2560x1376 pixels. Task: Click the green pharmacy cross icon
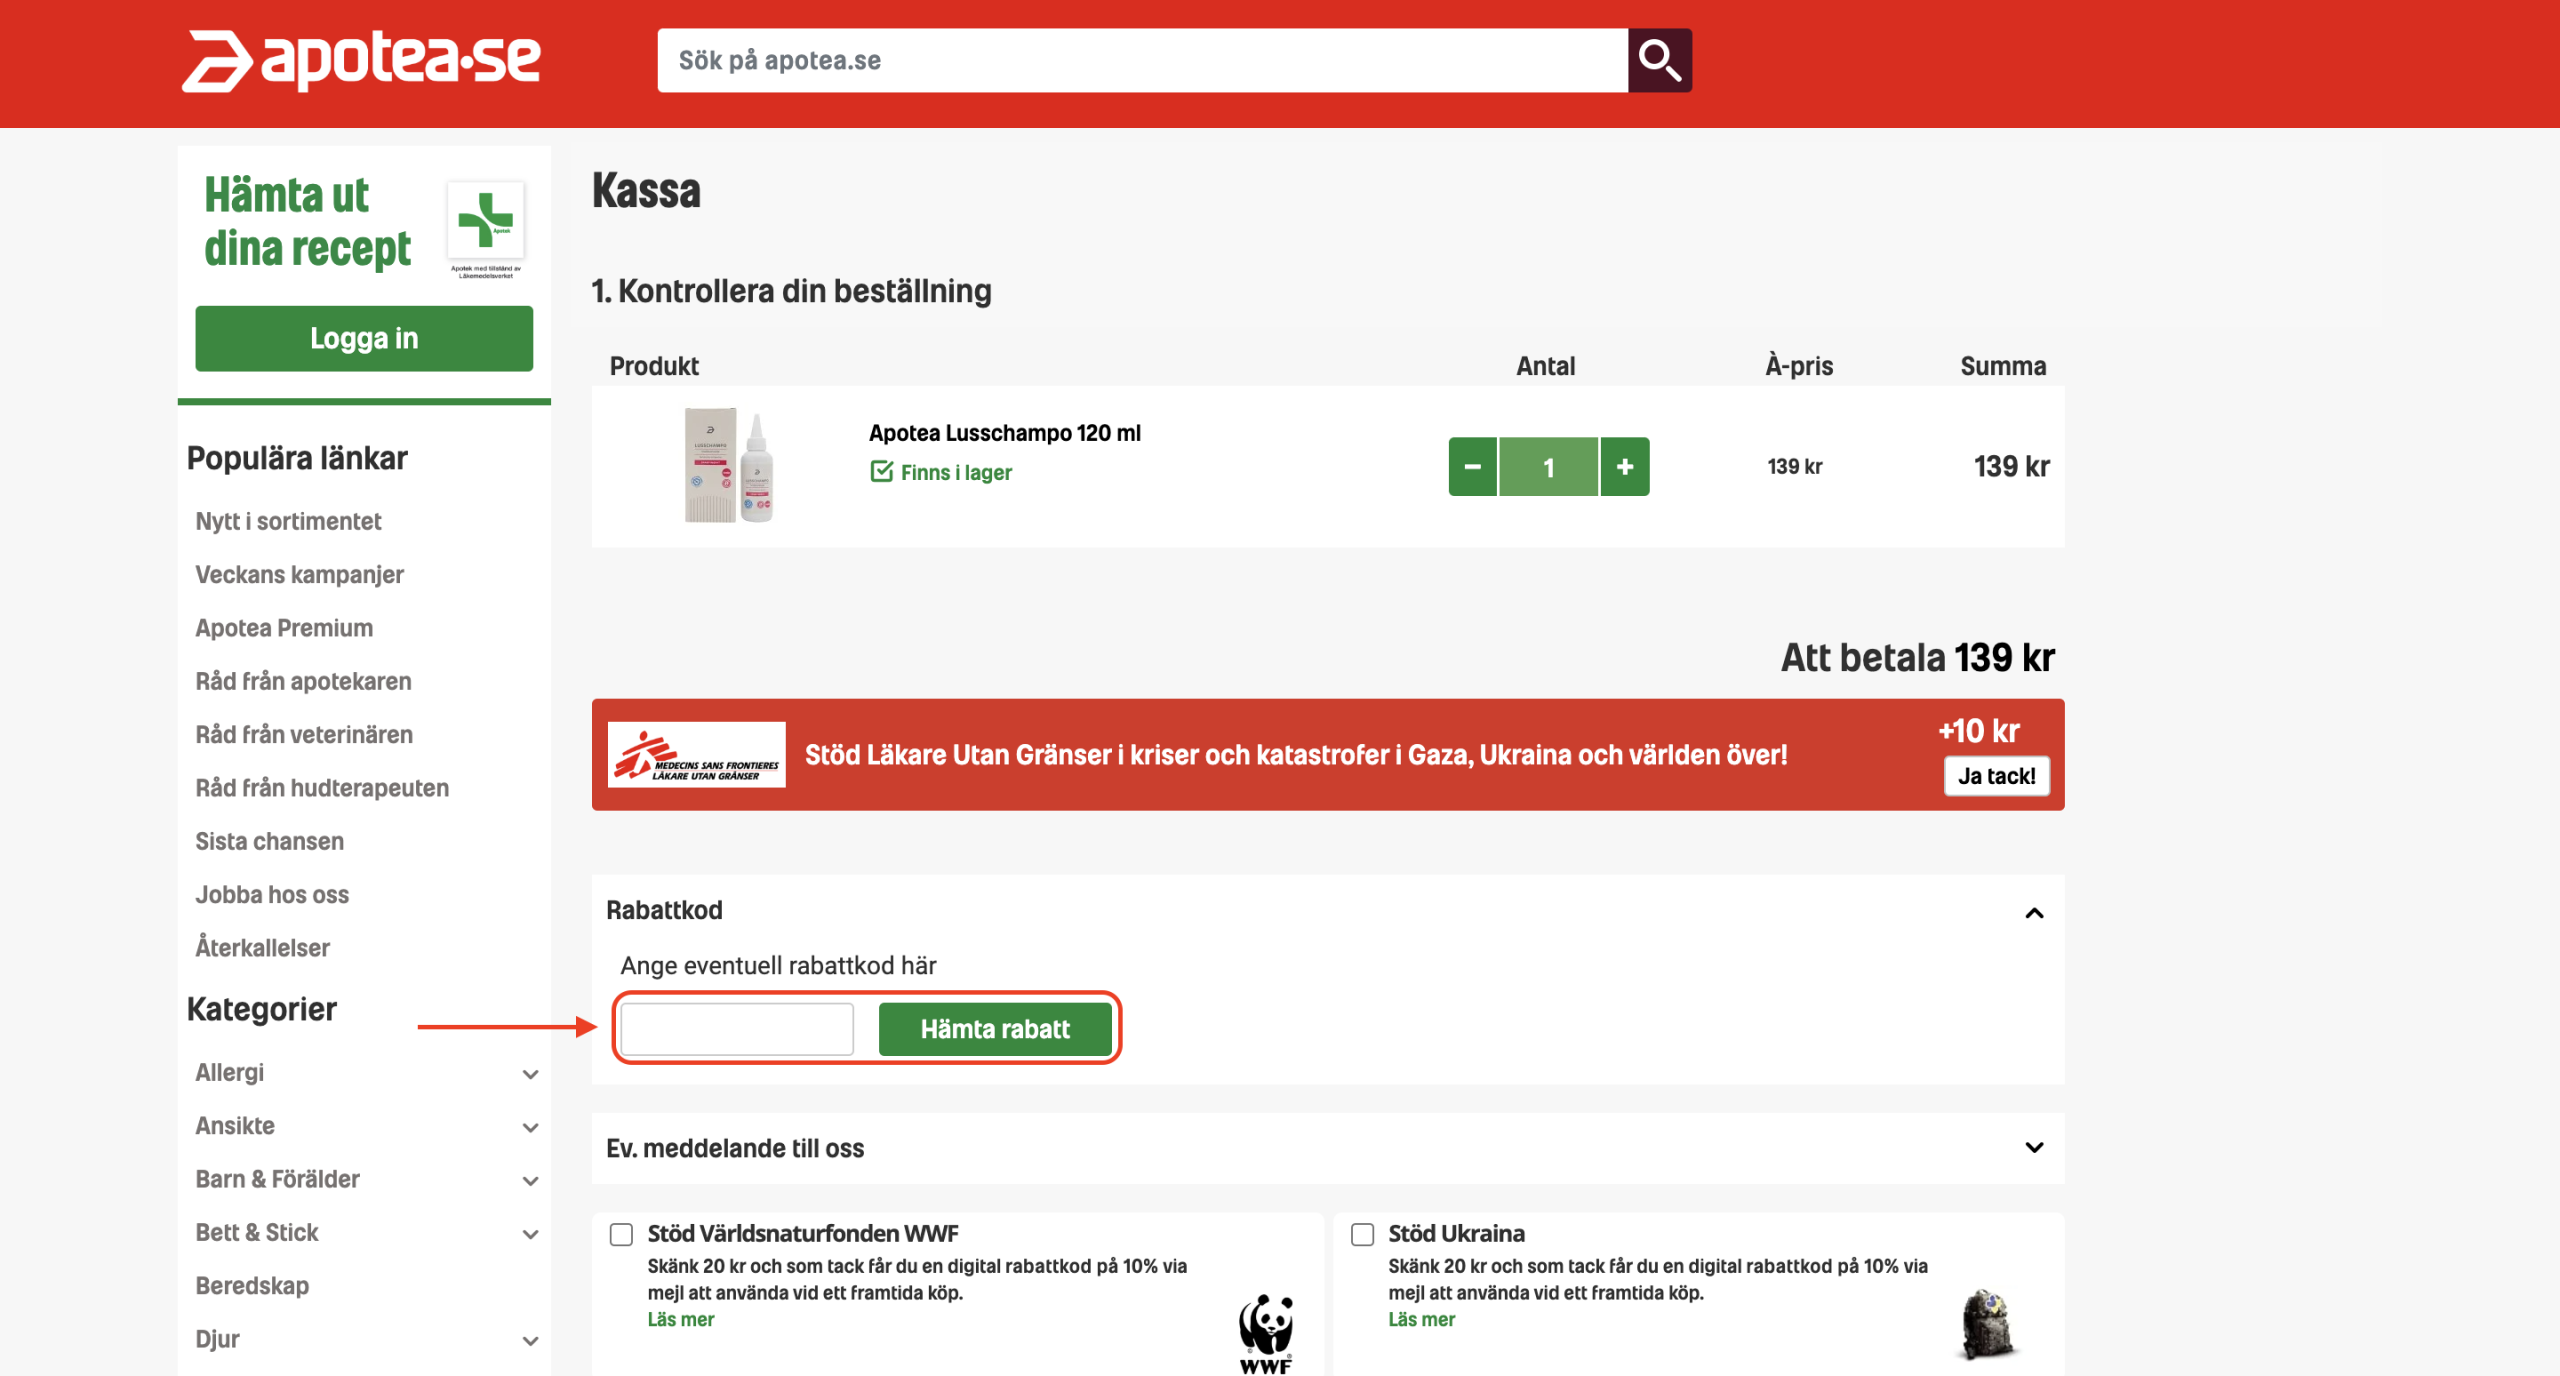pyautogui.click(x=485, y=220)
